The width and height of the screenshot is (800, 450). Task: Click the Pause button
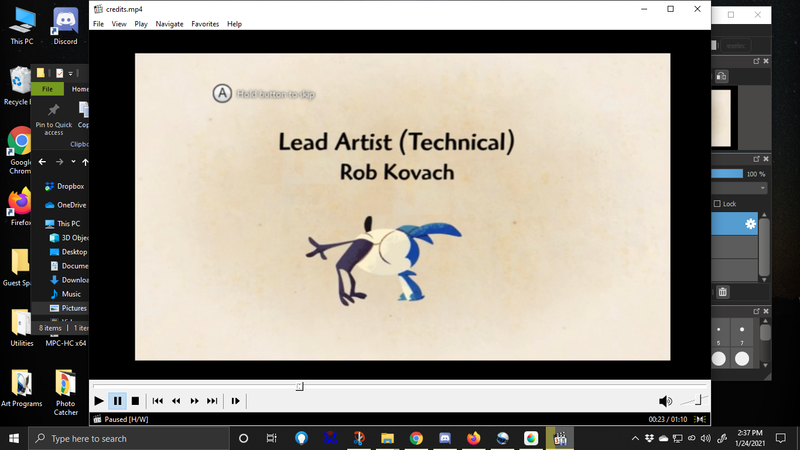coord(117,401)
